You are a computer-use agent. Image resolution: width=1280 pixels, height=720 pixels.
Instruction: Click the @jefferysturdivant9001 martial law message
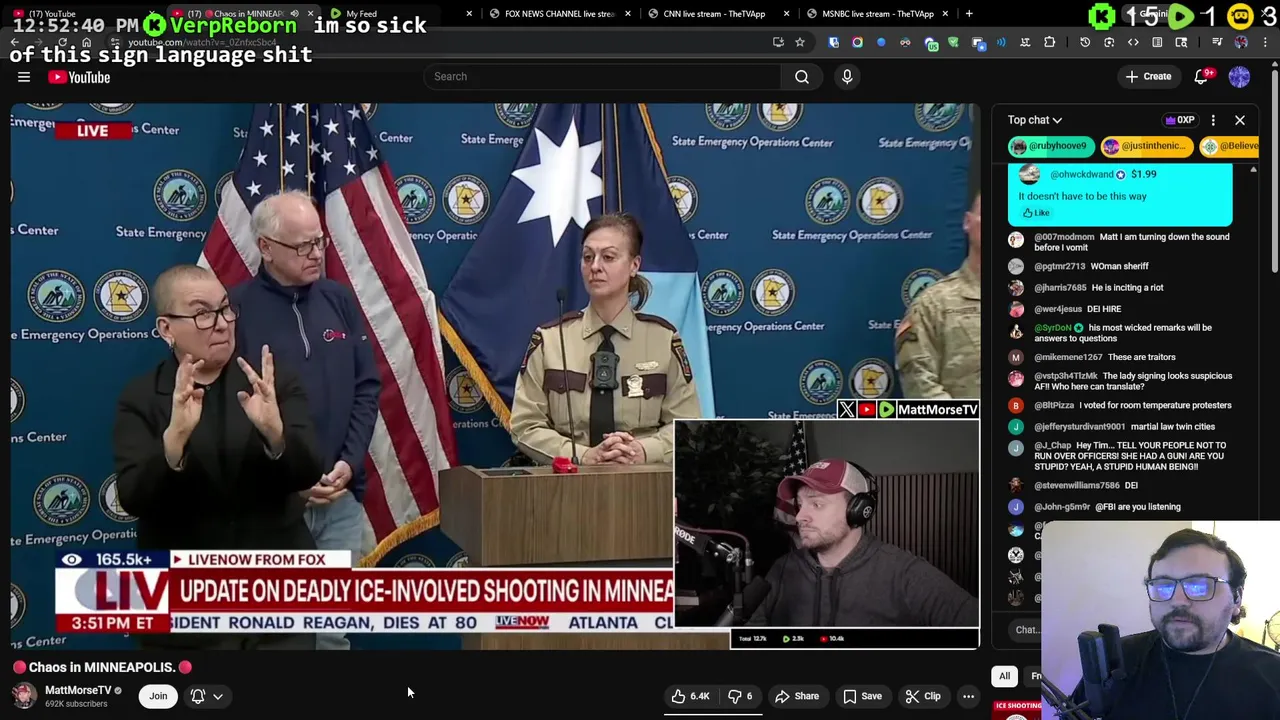click(1125, 426)
